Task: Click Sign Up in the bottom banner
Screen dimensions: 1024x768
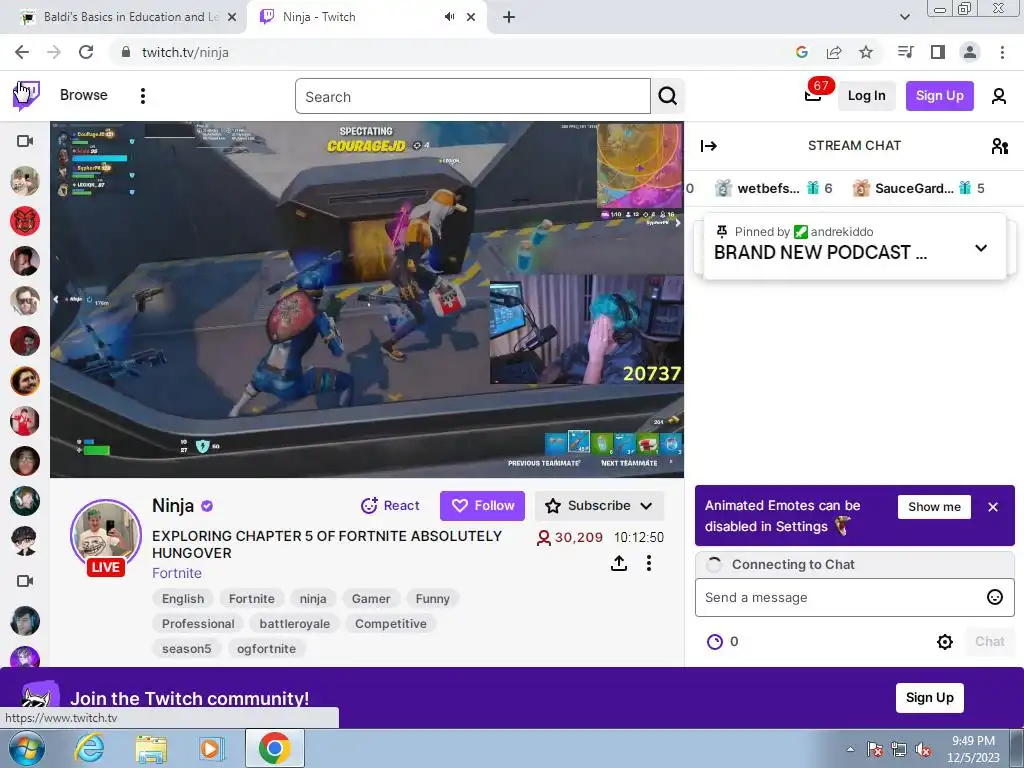Action: tap(929, 697)
